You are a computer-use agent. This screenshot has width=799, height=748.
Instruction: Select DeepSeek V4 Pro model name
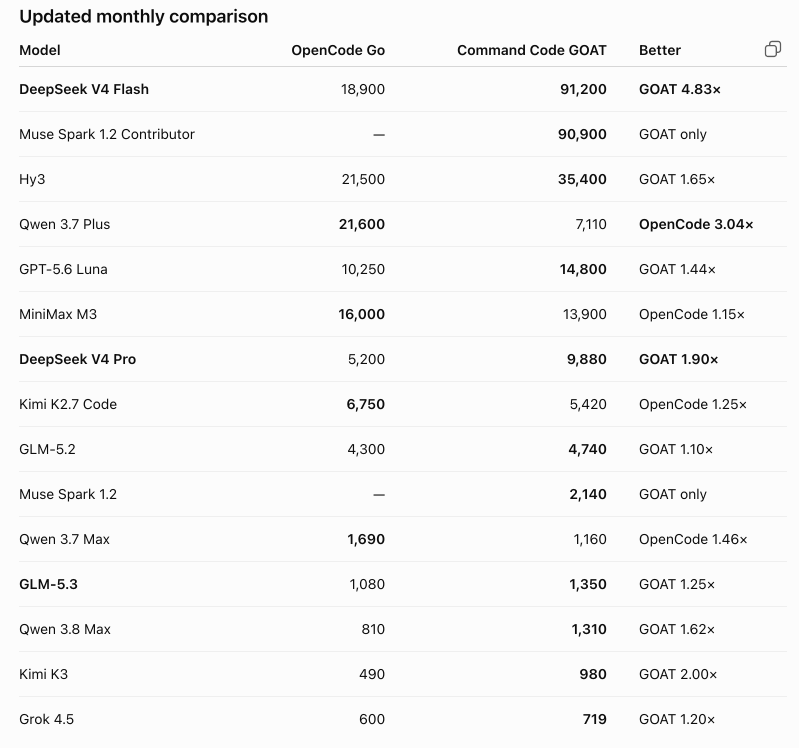(77, 359)
